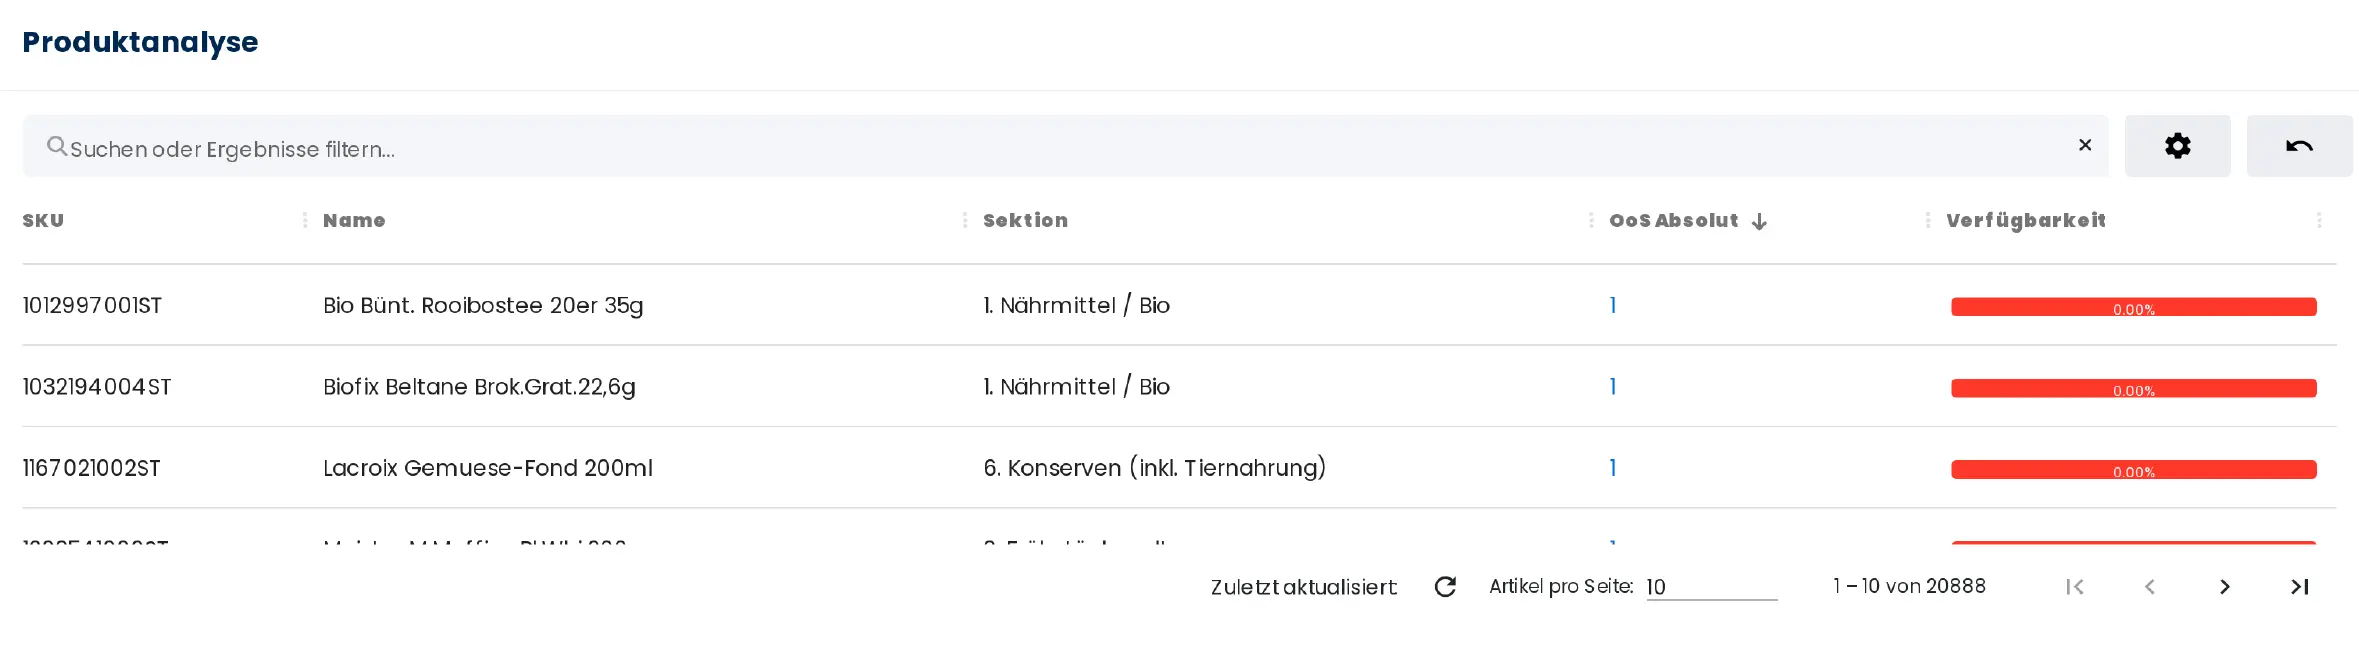Click the settings gear icon
Image resolution: width=2359 pixels, height=648 pixels.
tap(2177, 146)
